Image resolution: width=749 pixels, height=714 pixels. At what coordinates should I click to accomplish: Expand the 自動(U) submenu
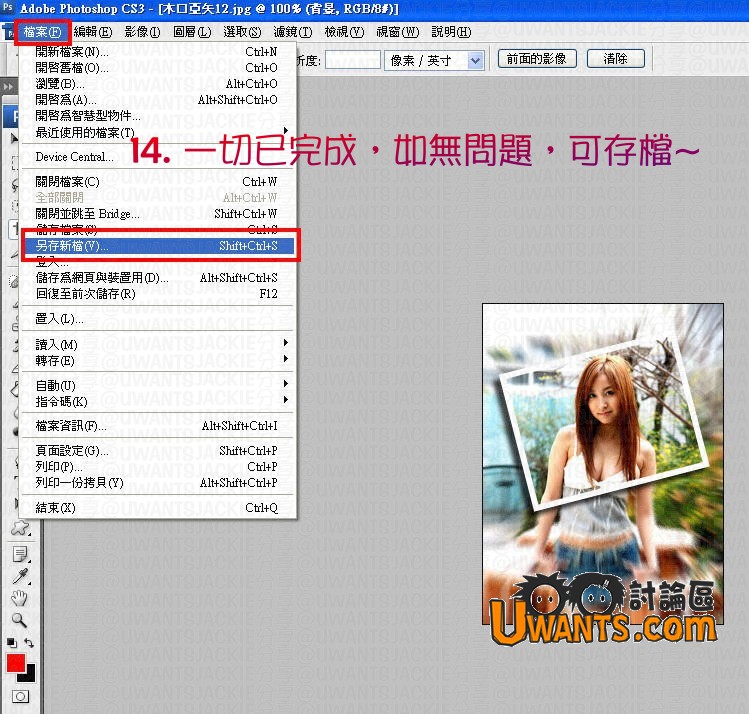[157, 385]
